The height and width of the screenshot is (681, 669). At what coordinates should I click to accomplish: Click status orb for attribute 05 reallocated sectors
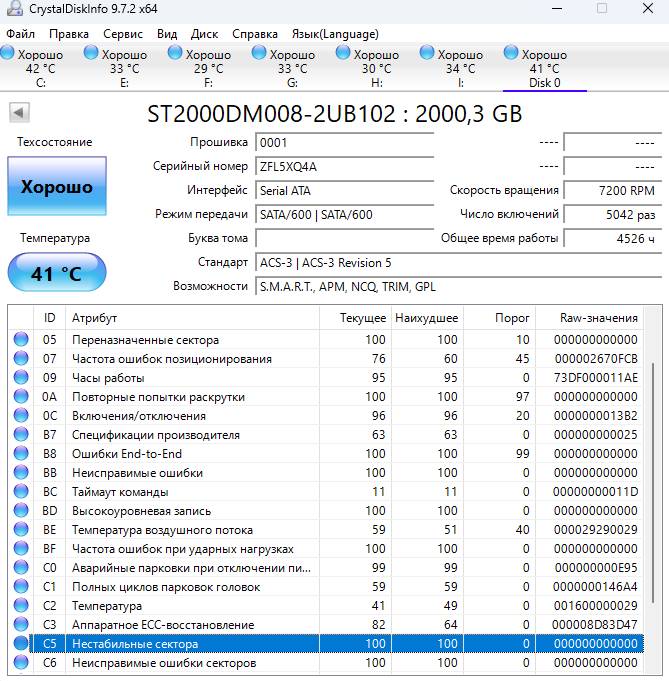click(21, 340)
